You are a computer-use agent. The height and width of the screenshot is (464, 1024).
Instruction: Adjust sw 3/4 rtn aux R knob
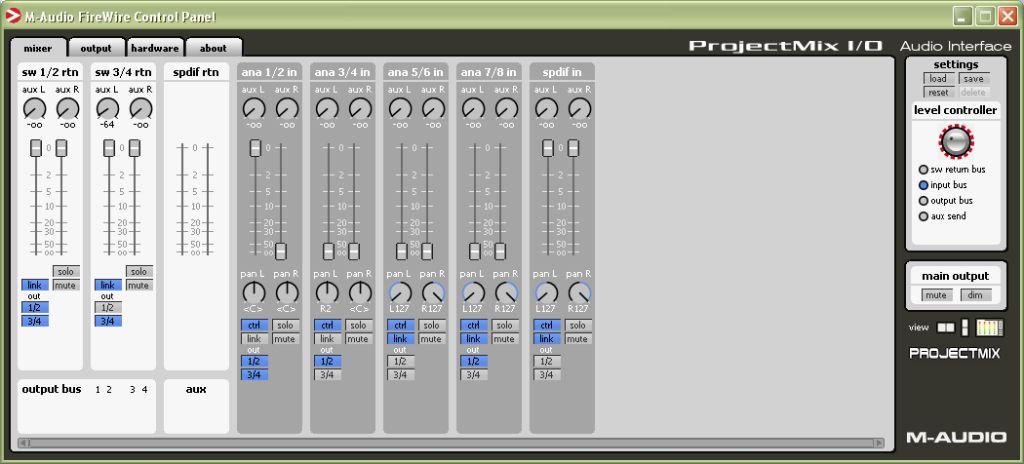pos(140,108)
